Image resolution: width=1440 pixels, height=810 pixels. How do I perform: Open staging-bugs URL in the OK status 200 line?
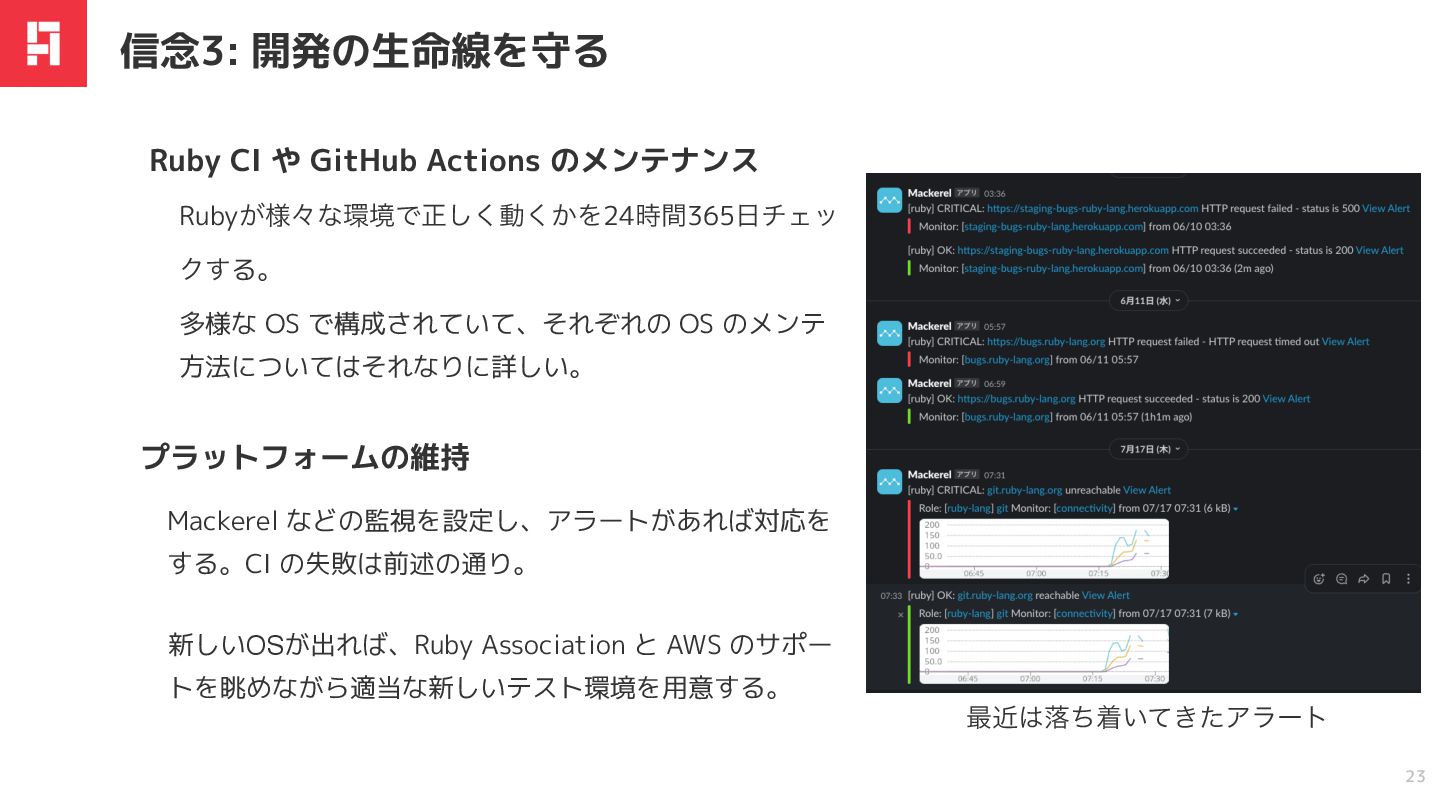click(x=1063, y=250)
